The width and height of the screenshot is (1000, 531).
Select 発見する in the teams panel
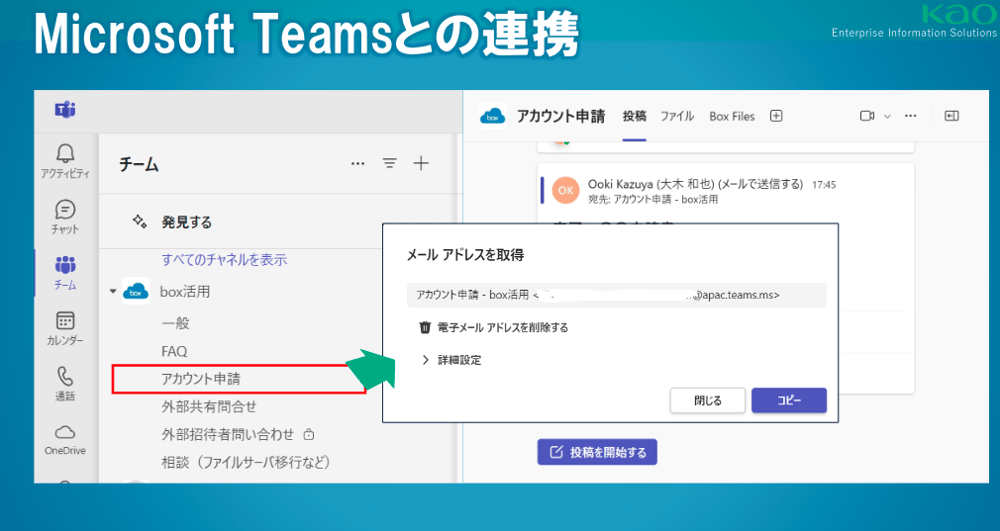point(187,222)
